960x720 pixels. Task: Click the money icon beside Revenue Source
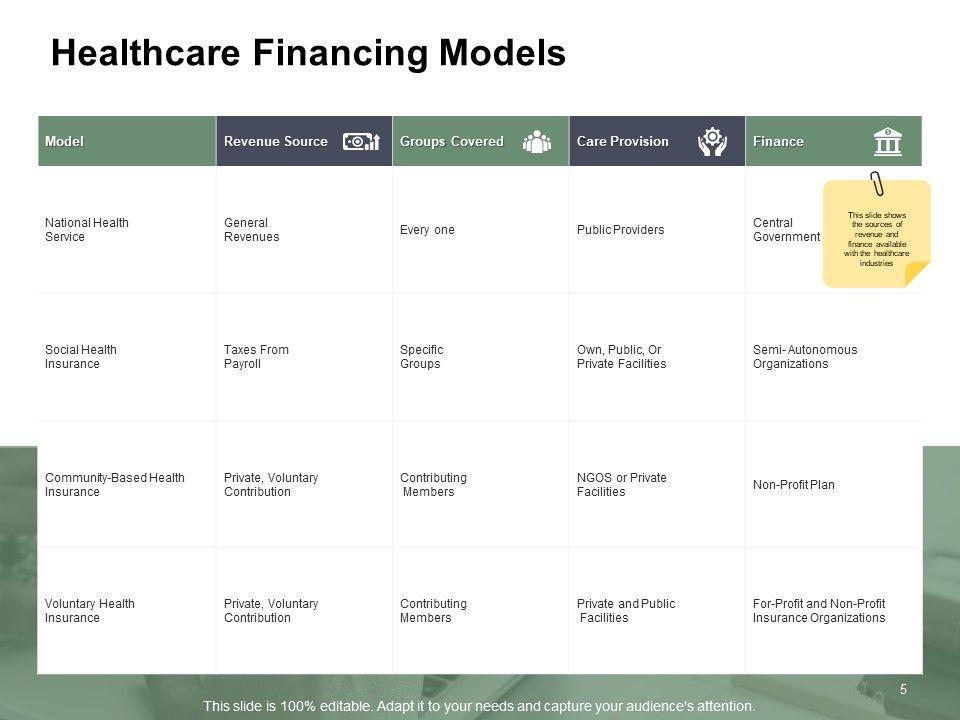pyautogui.click(x=361, y=142)
